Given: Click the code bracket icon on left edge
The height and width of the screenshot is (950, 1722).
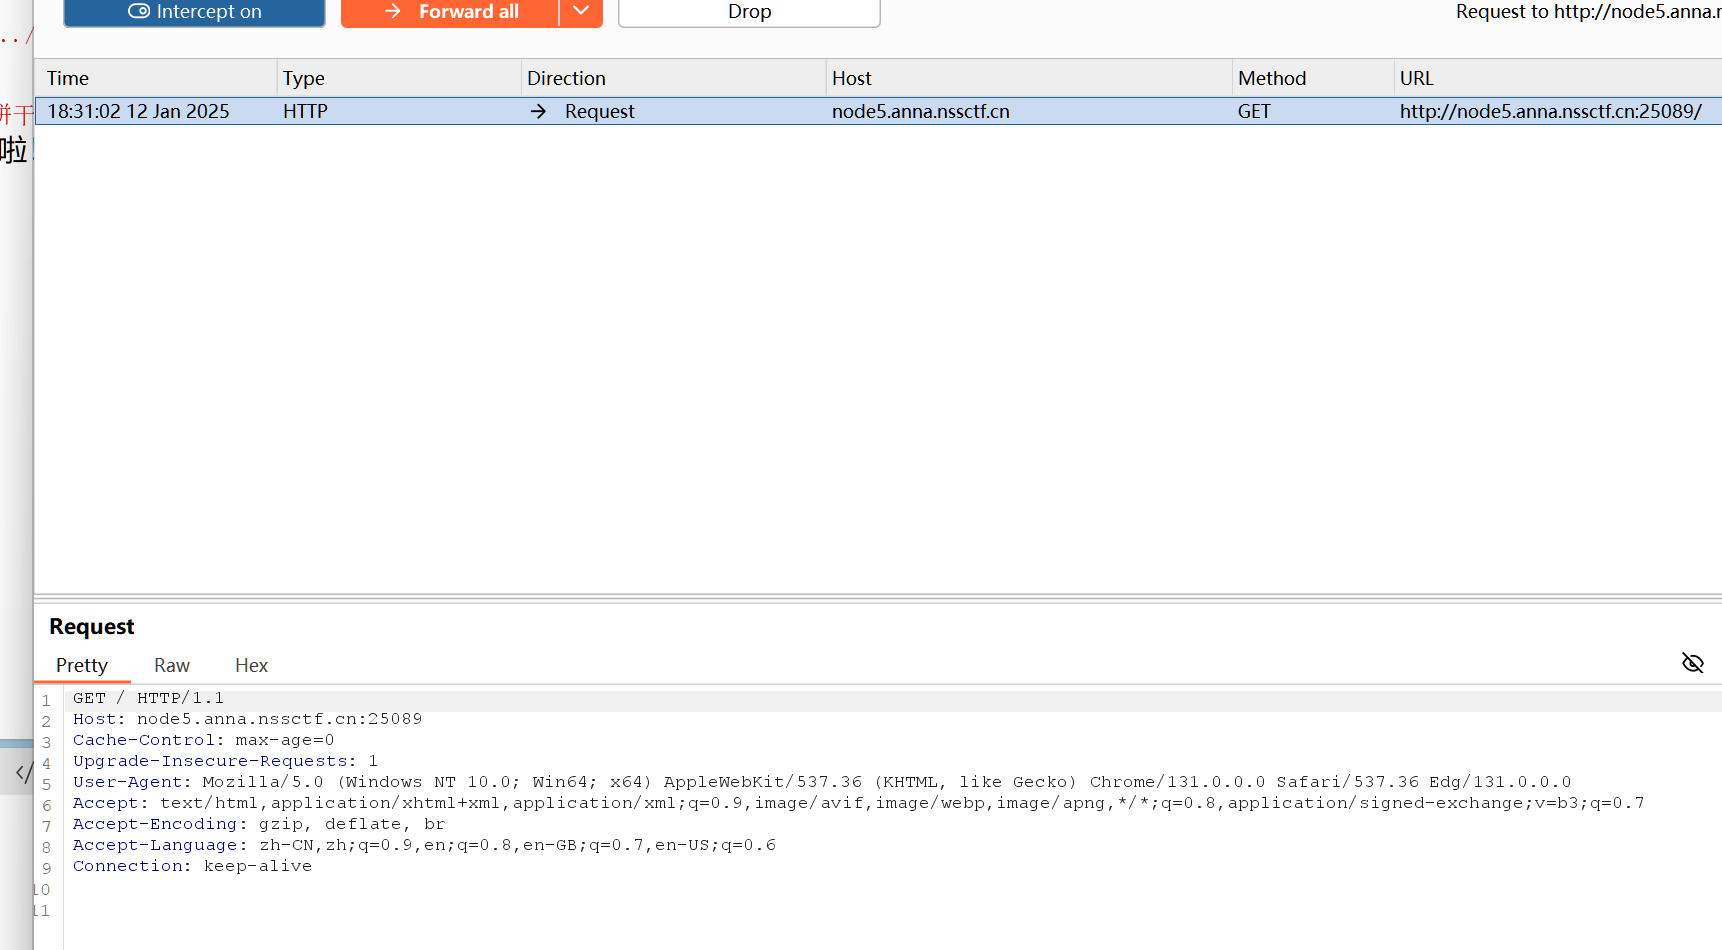Looking at the screenshot, I should pyautogui.click(x=24, y=772).
